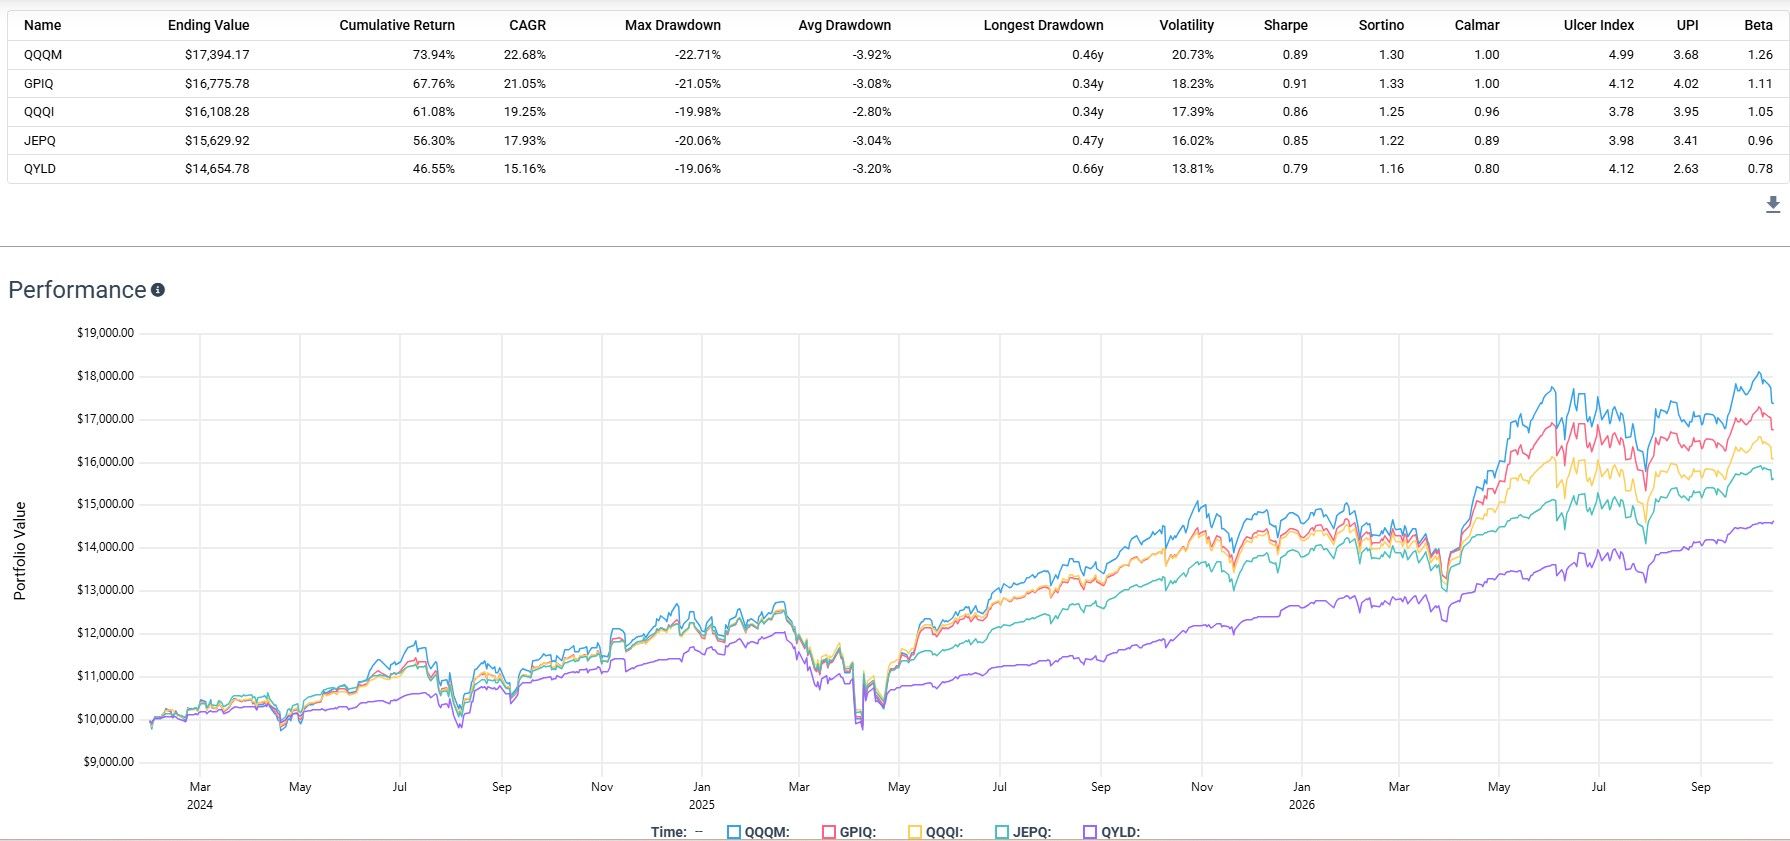Sort by Max Drawdown column header

pos(673,25)
